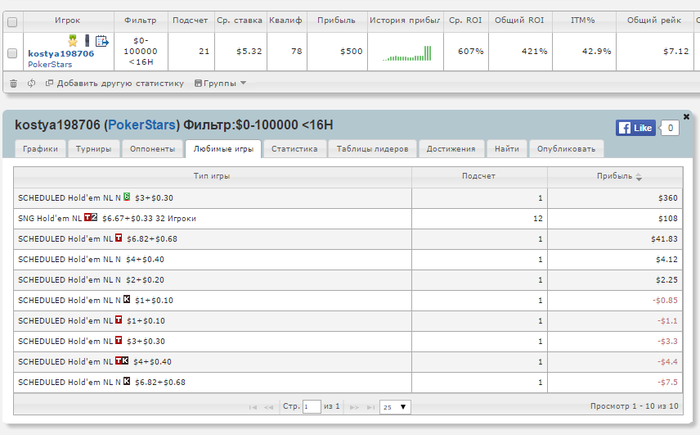The height and width of the screenshot is (435, 700).
Task: Click the Facebook like count 0 bubble
Action: click(x=670, y=128)
